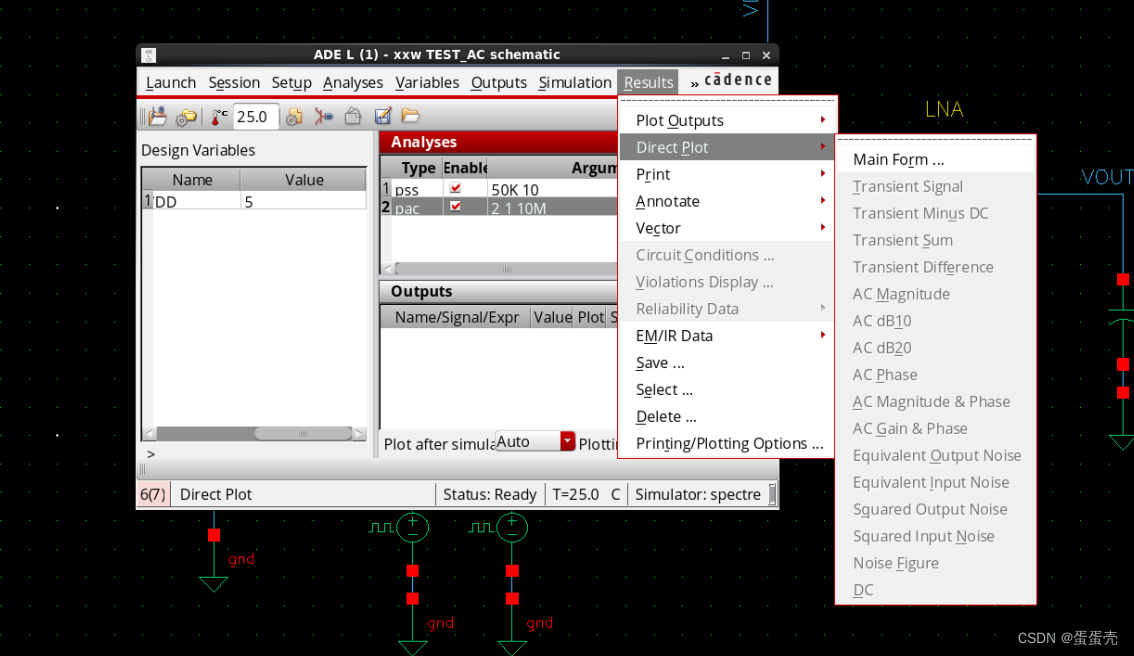The height and width of the screenshot is (656, 1134).
Task: Click AC Magnitude & Phase in submenu
Action: (x=935, y=401)
